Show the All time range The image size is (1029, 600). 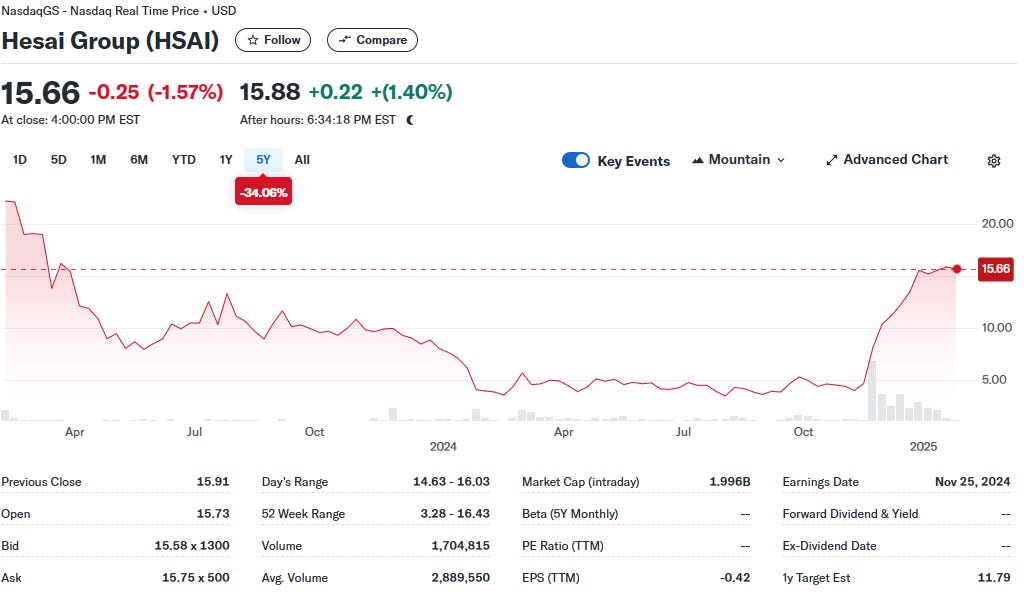[302, 160]
